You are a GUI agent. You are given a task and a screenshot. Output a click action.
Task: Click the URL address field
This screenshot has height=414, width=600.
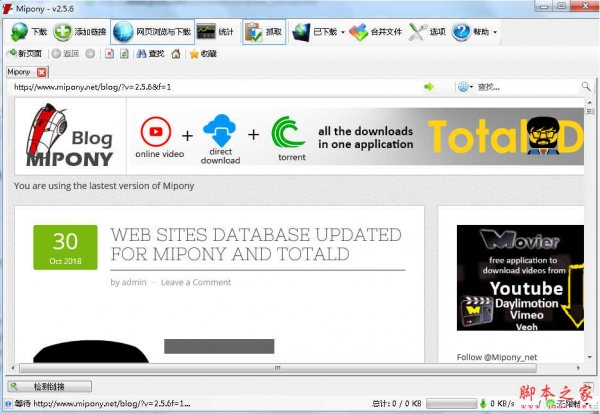(216, 87)
